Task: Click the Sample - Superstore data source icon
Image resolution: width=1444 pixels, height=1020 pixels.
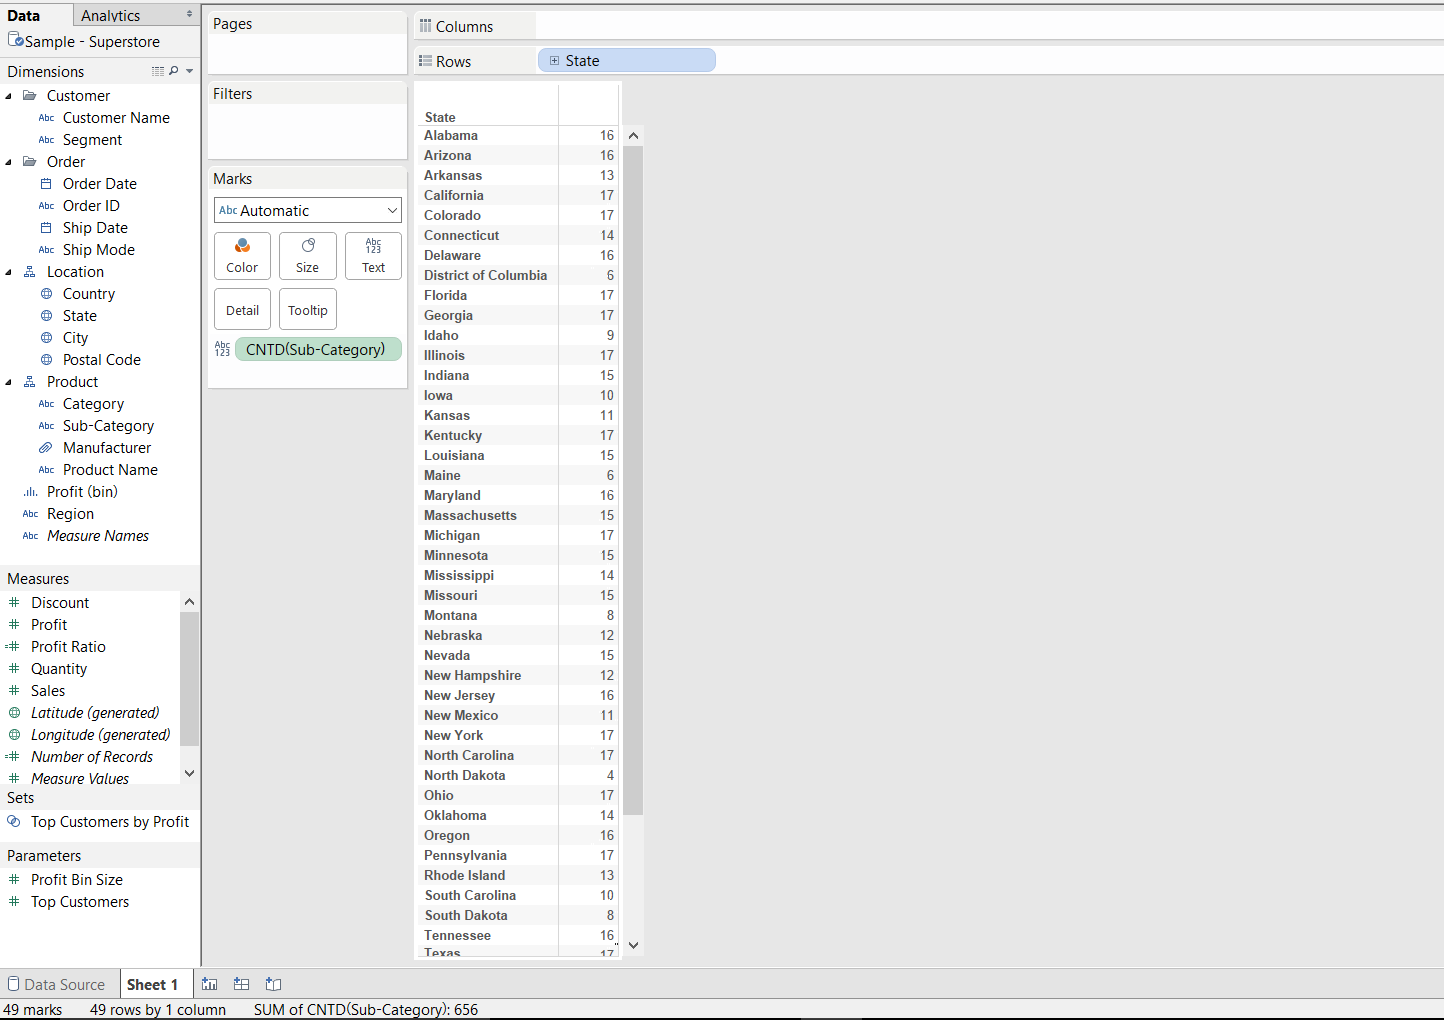Action: click(15, 40)
